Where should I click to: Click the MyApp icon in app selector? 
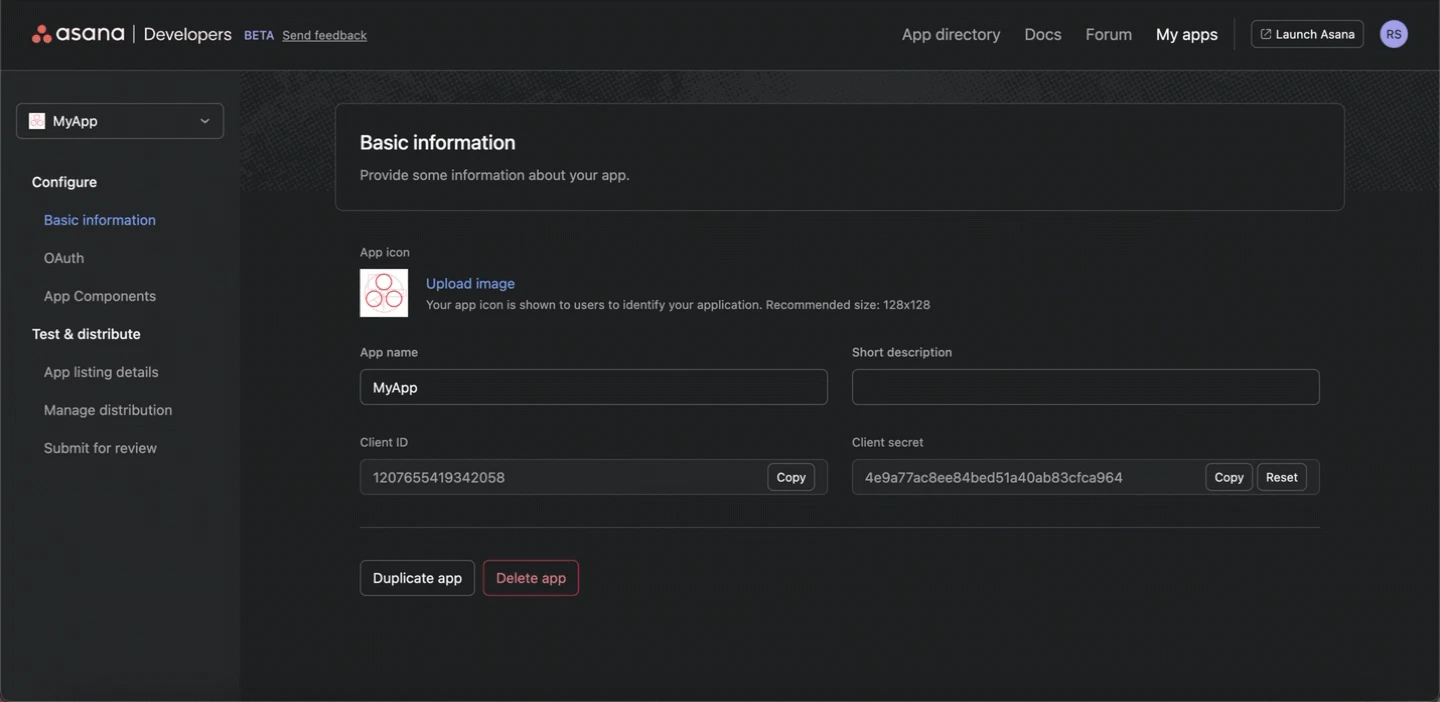[x=37, y=121]
